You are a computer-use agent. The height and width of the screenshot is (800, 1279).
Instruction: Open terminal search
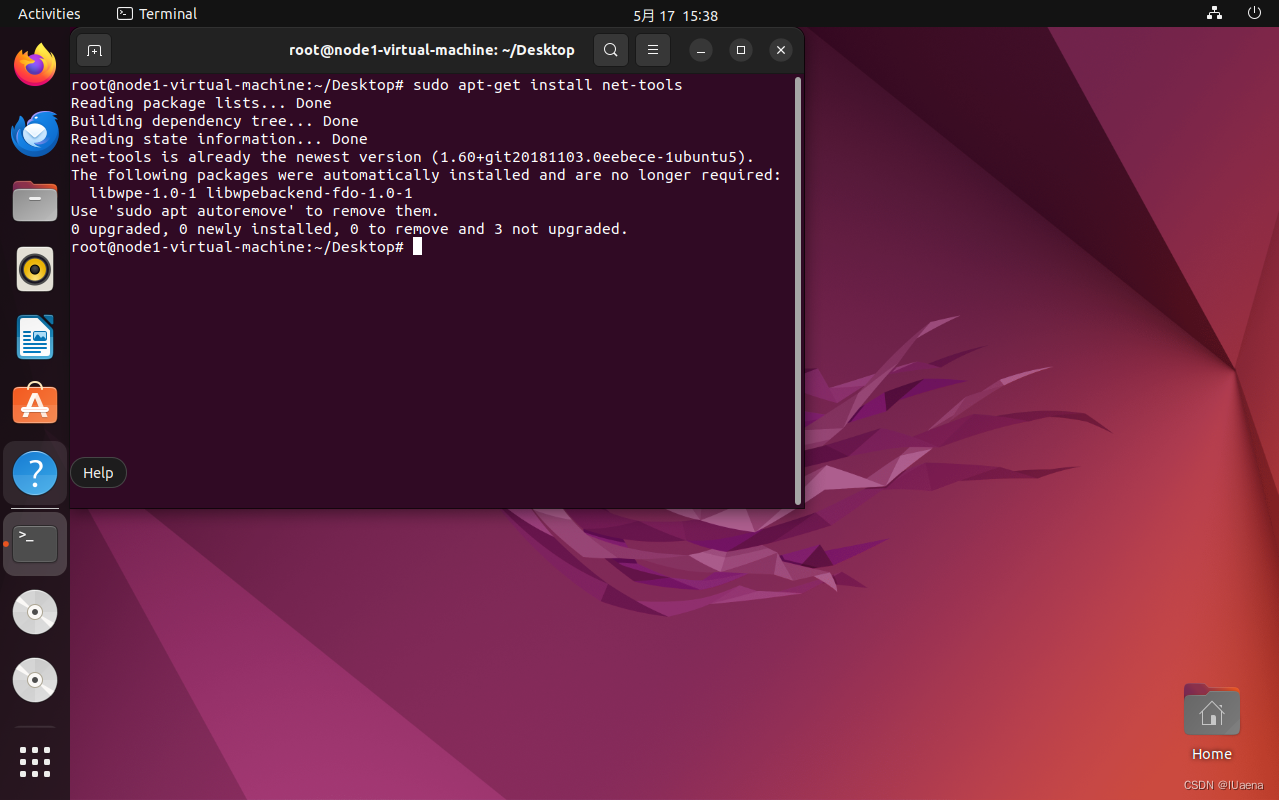coord(611,50)
